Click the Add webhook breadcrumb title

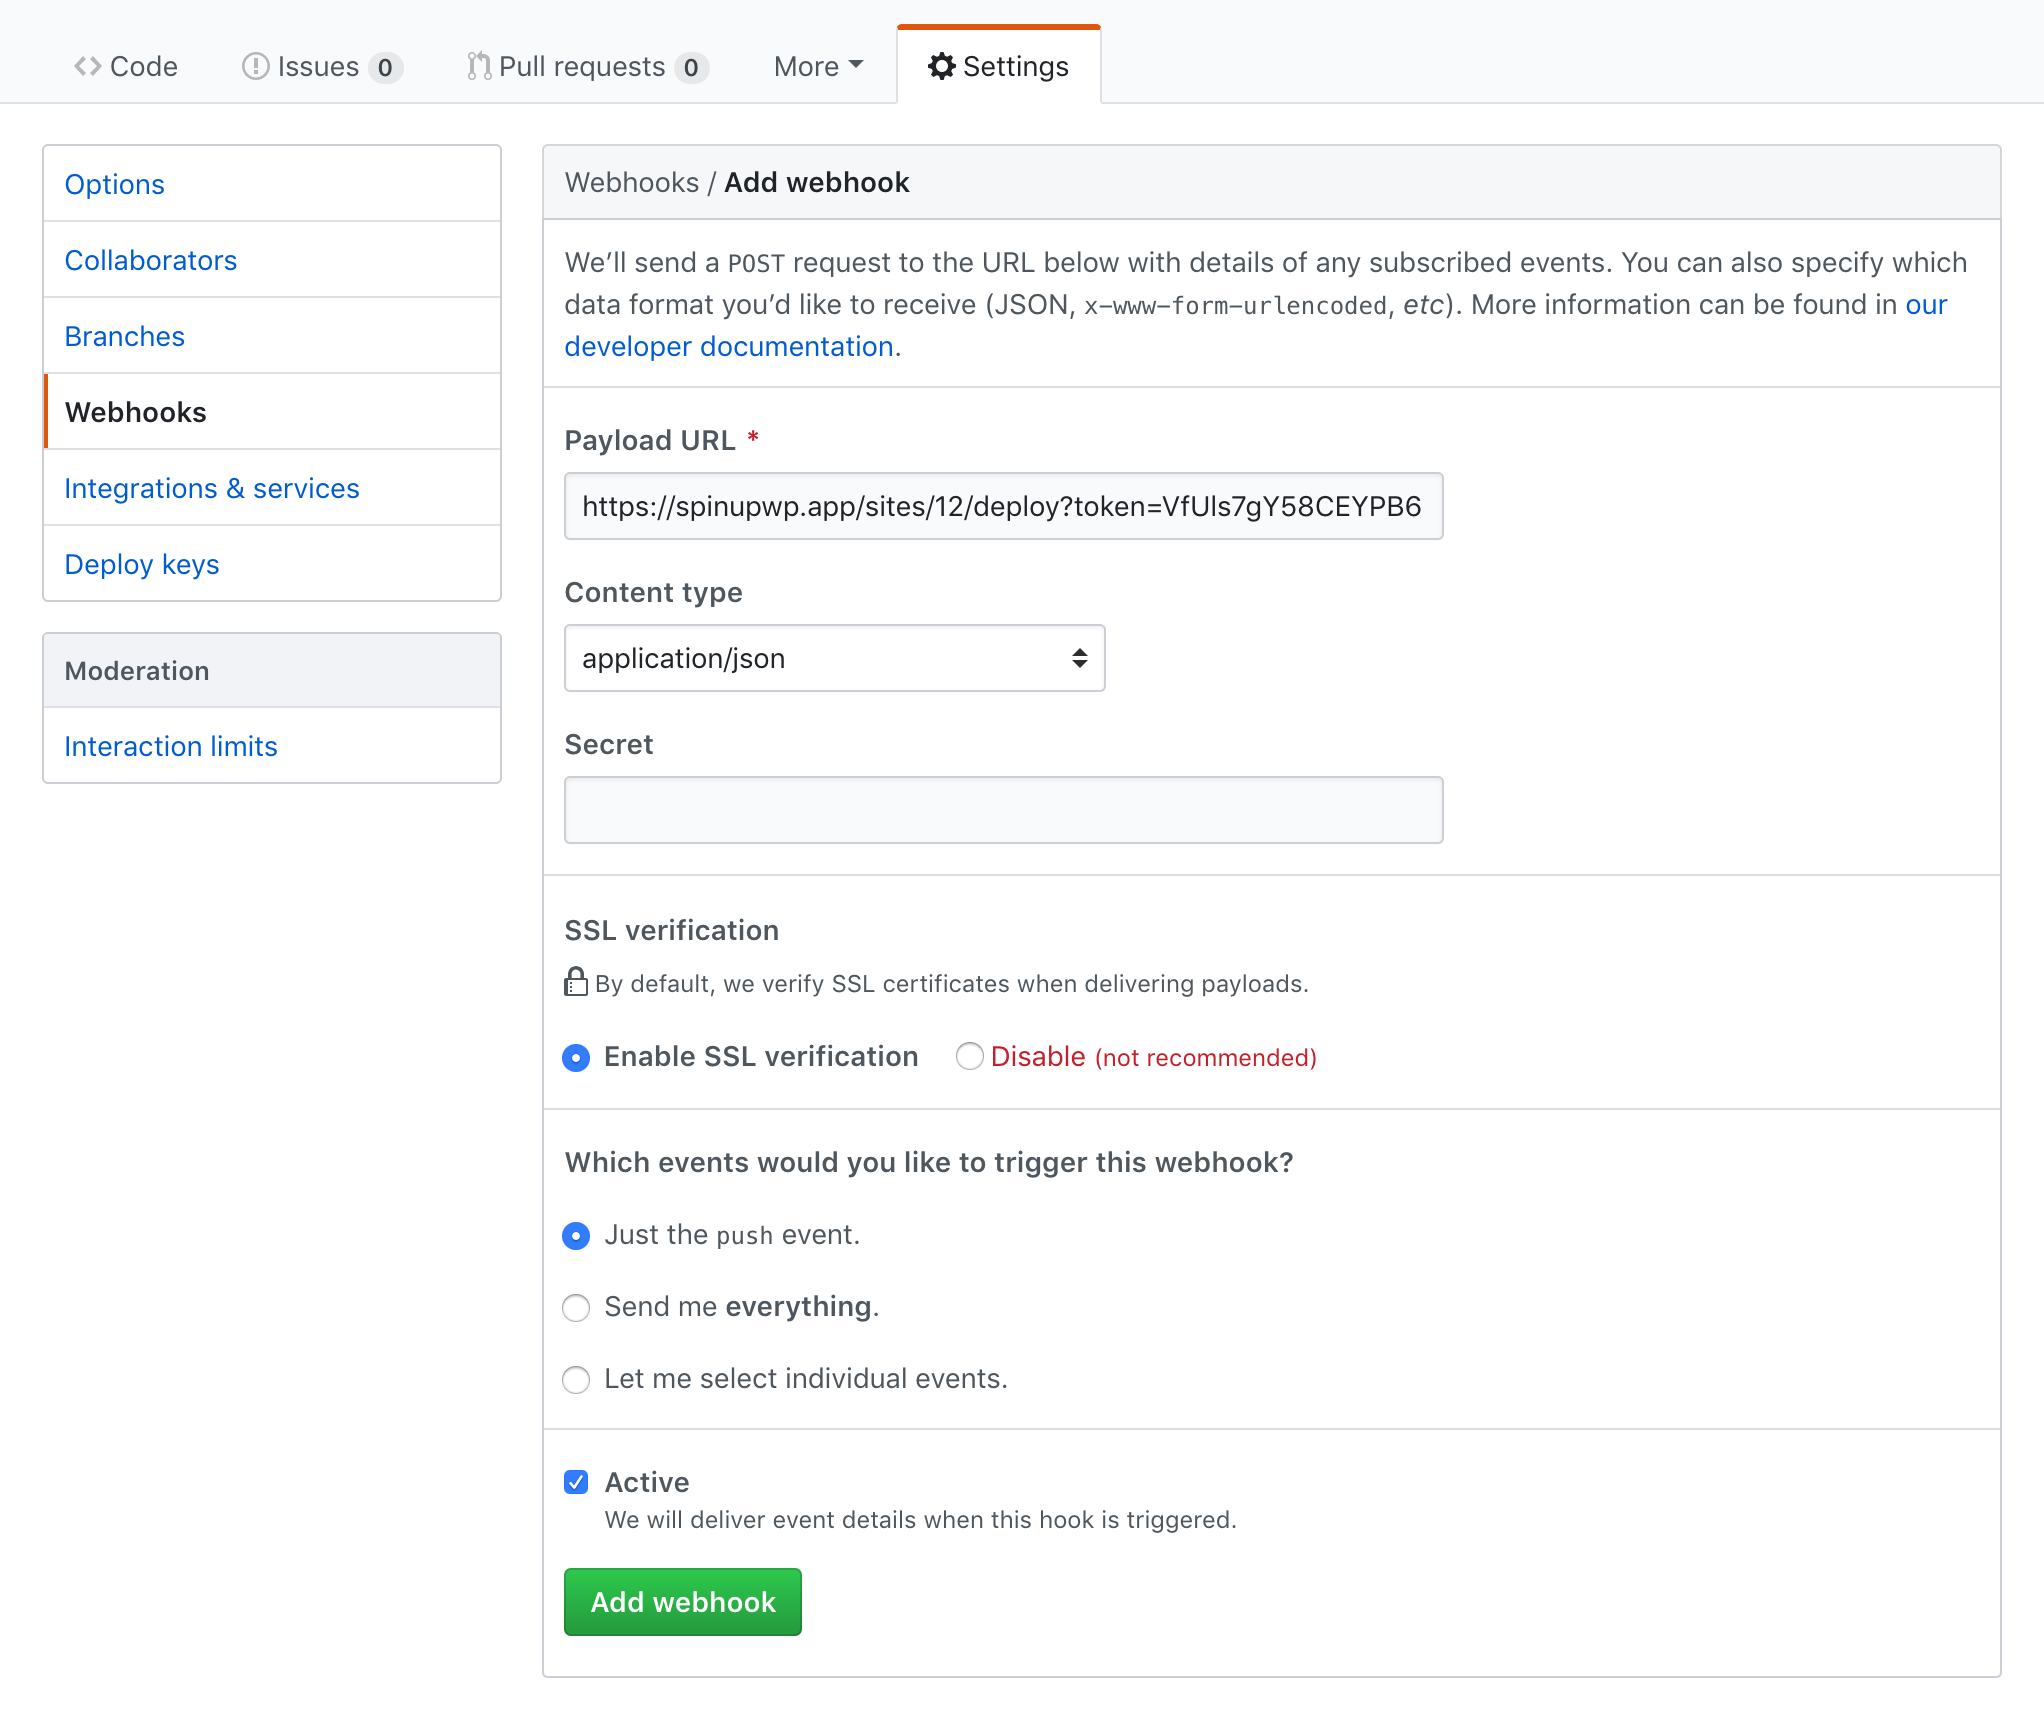(817, 182)
